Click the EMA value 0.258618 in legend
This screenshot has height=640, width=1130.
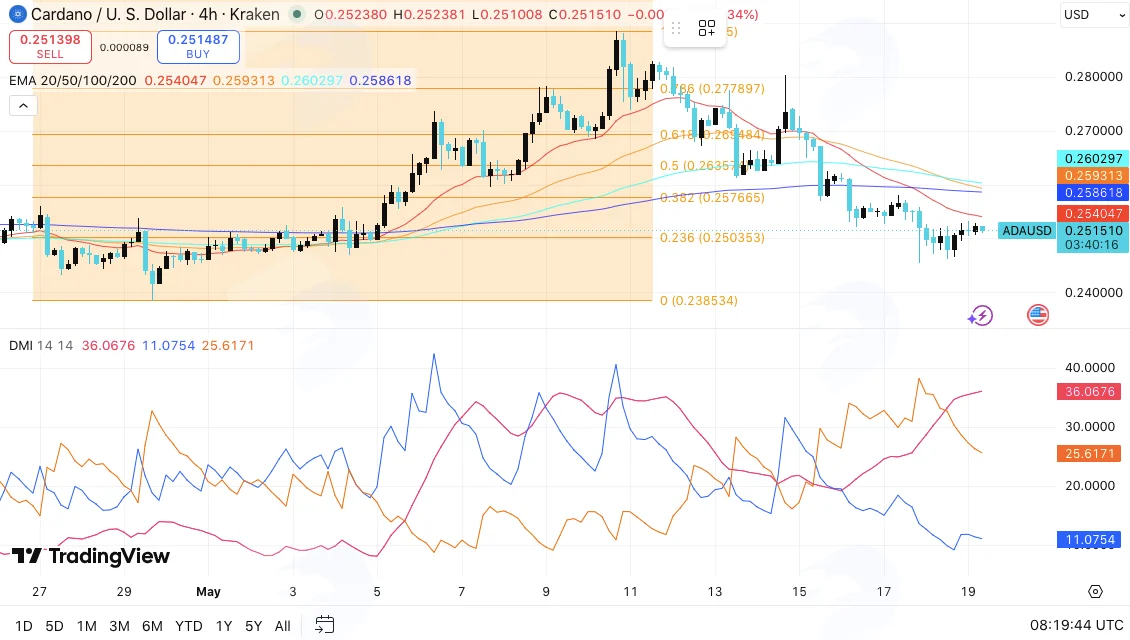click(381, 81)
